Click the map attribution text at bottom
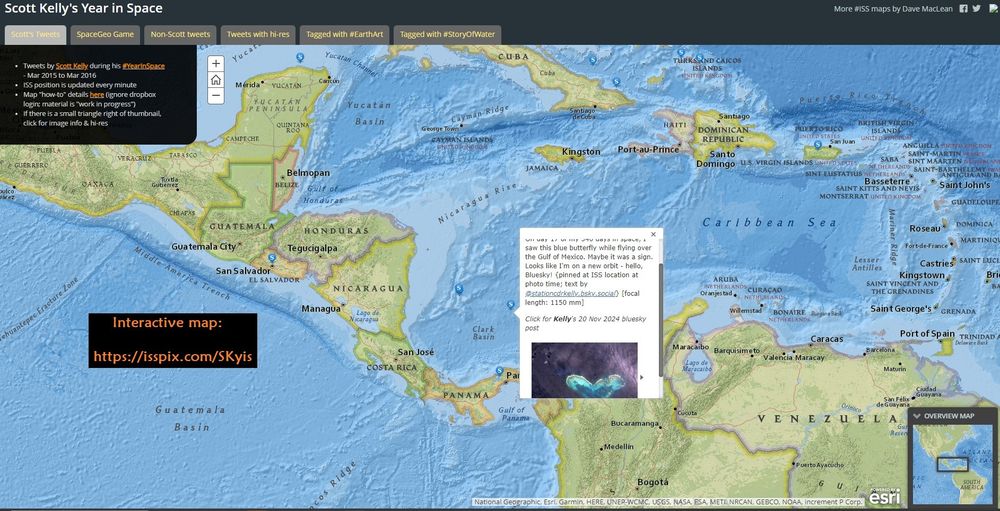Viewport: 1000px width, 511px height. coord(669,502)
